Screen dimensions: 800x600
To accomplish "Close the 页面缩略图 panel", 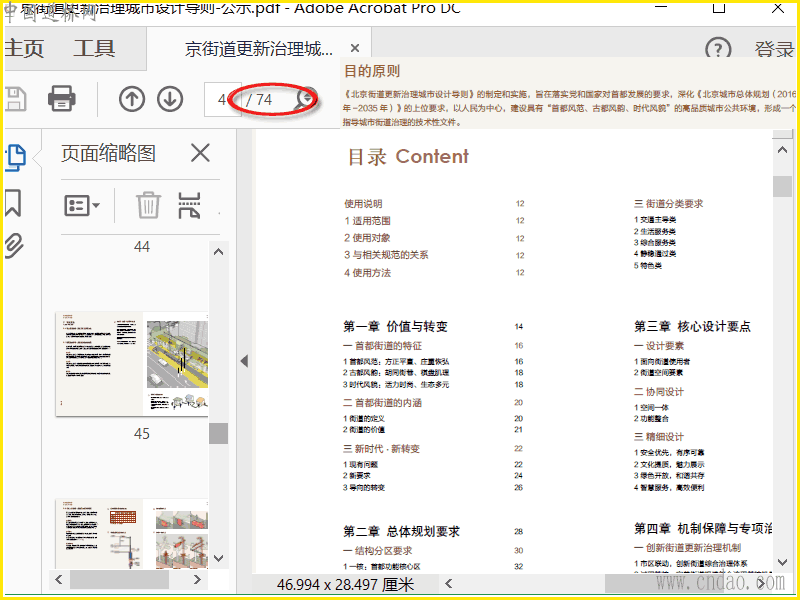I will pyautogui.click(x=200, y=153).
